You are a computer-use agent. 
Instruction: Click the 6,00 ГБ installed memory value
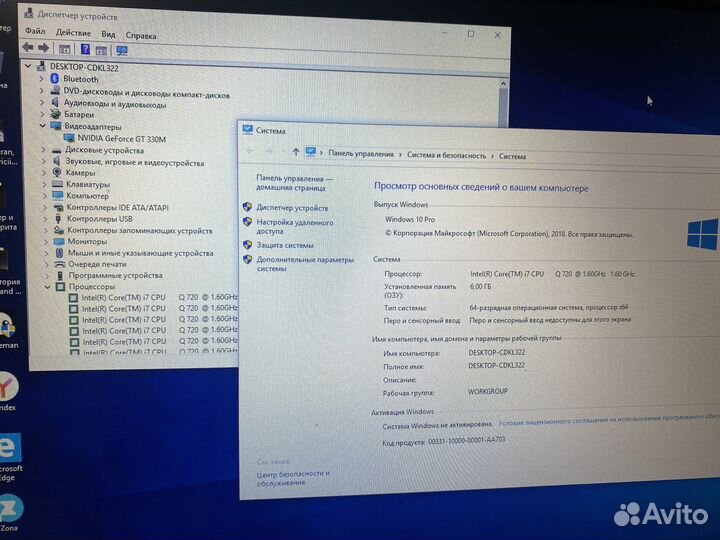click(480, 286)
